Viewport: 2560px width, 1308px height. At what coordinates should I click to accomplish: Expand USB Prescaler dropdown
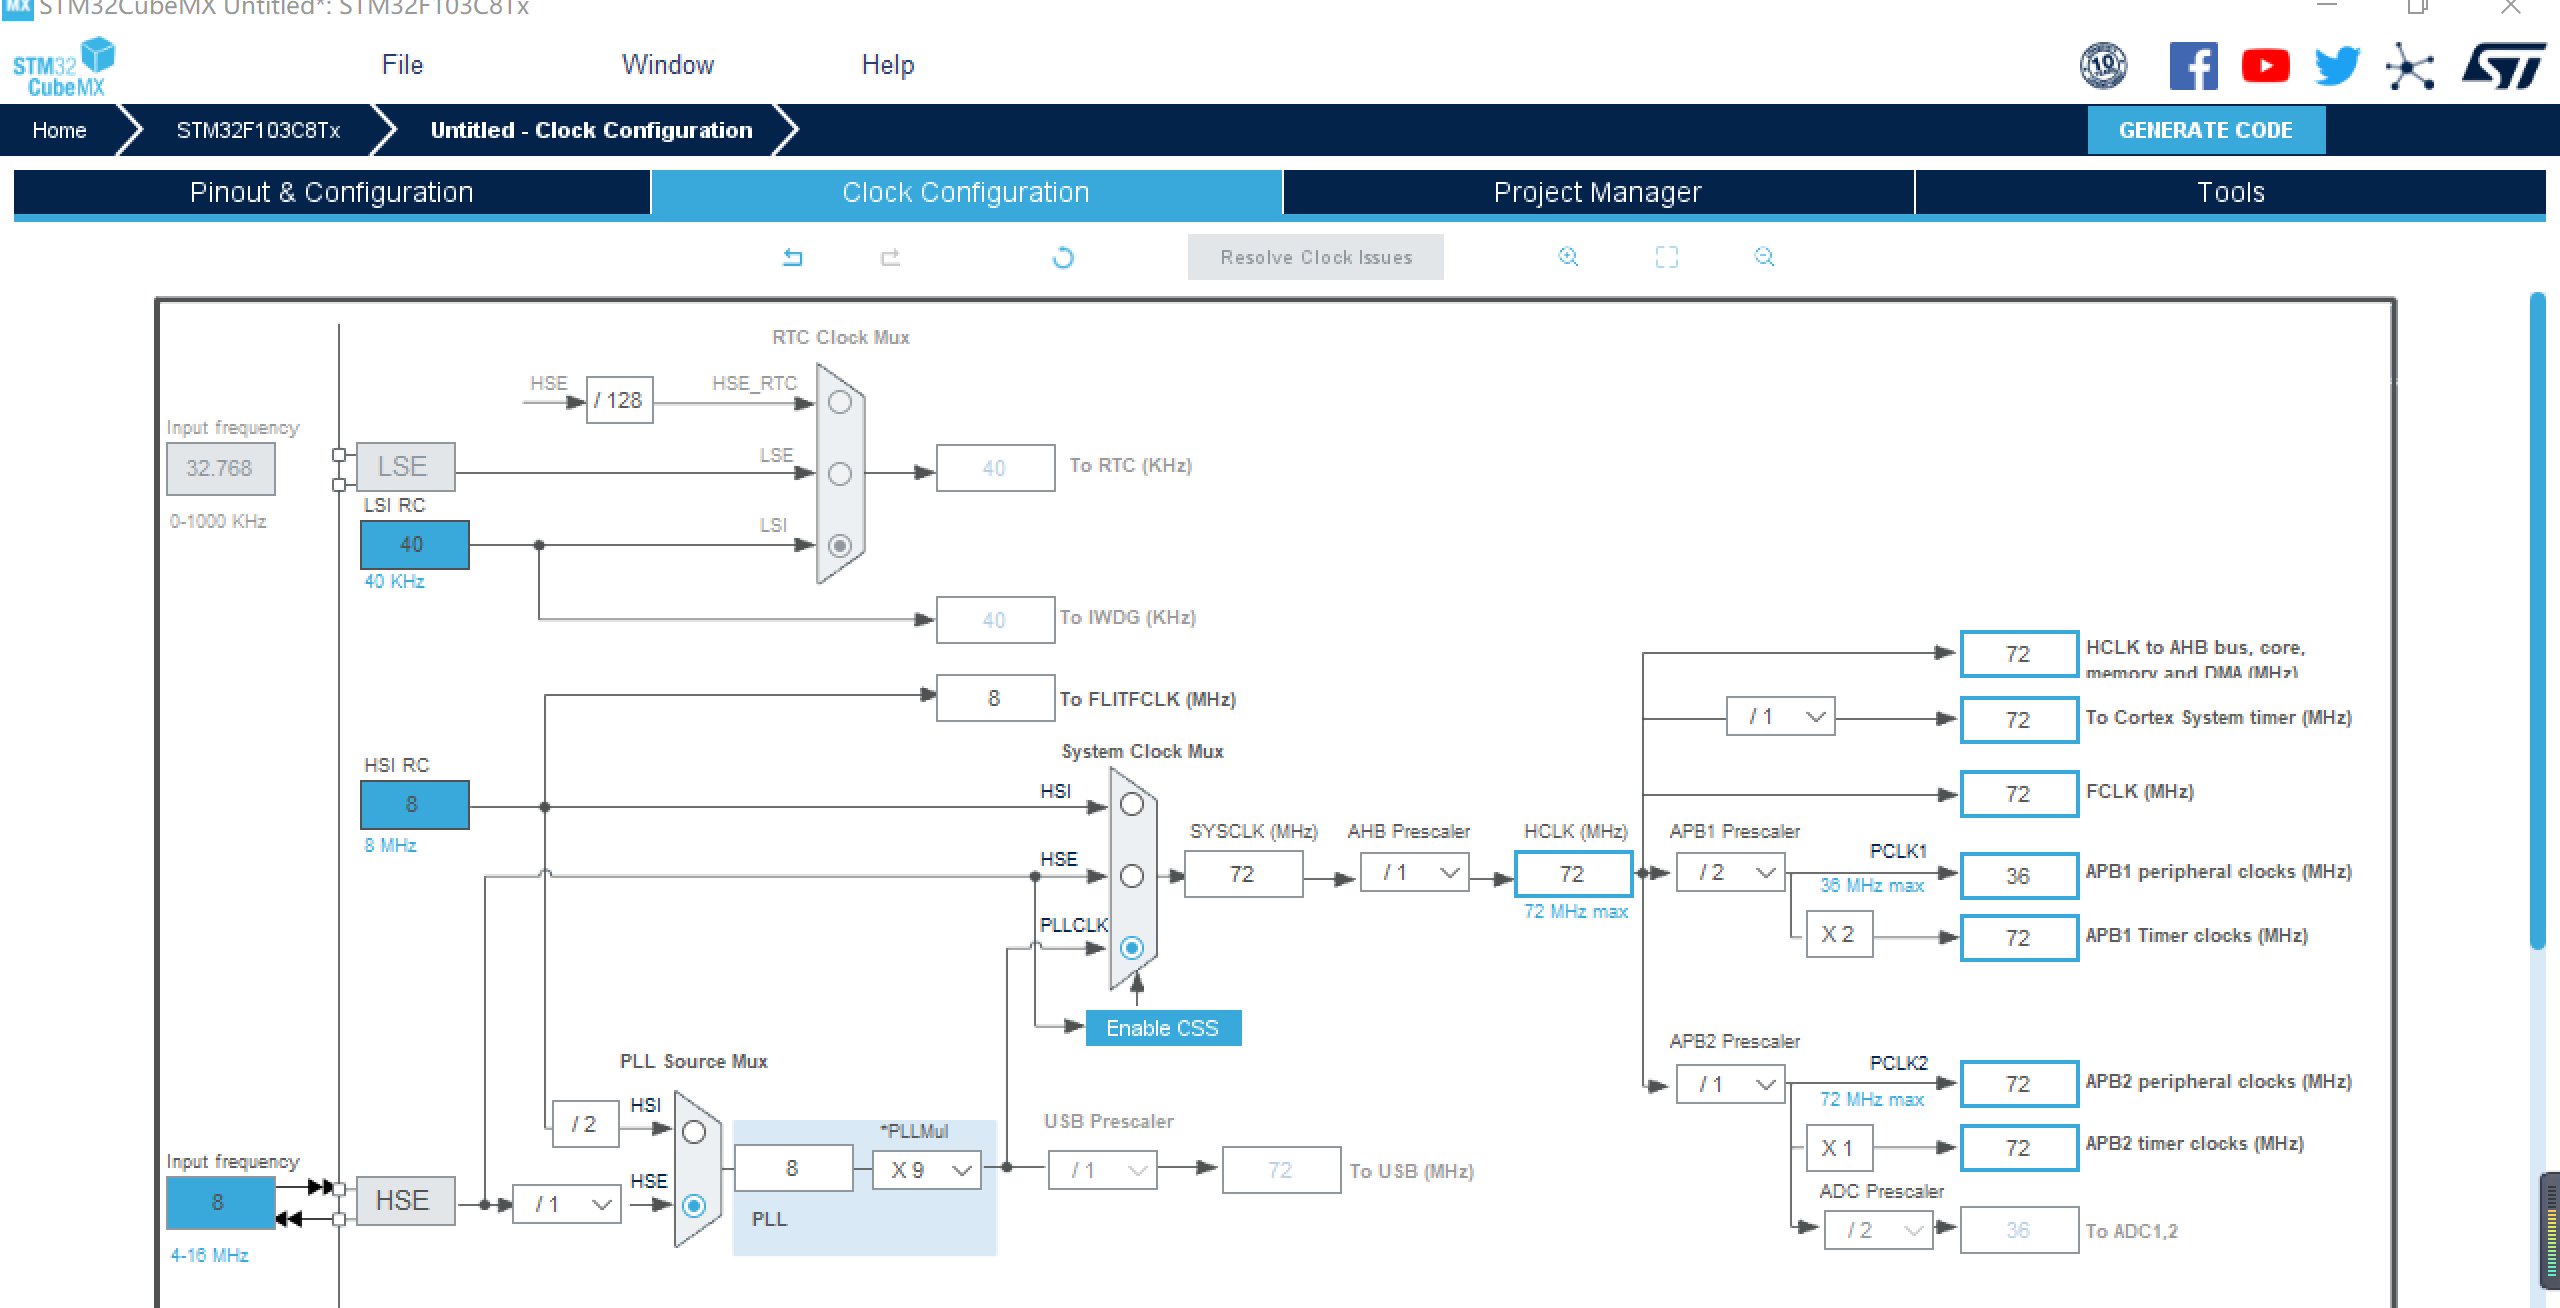(1127, 1170)
